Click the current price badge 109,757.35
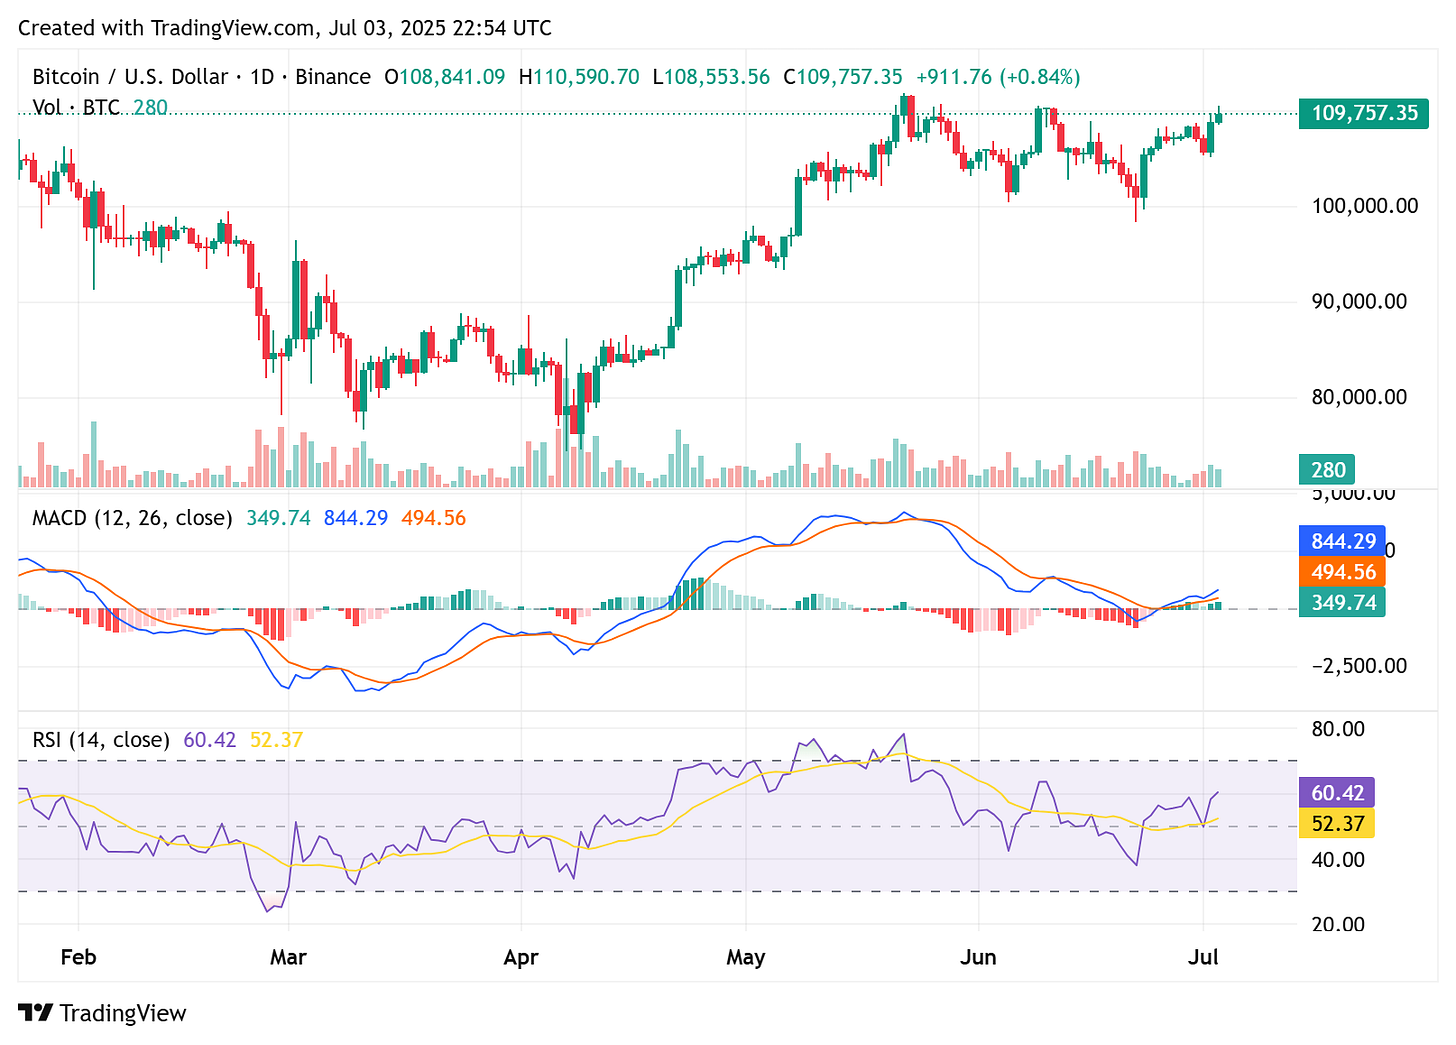 [1363, 114]
